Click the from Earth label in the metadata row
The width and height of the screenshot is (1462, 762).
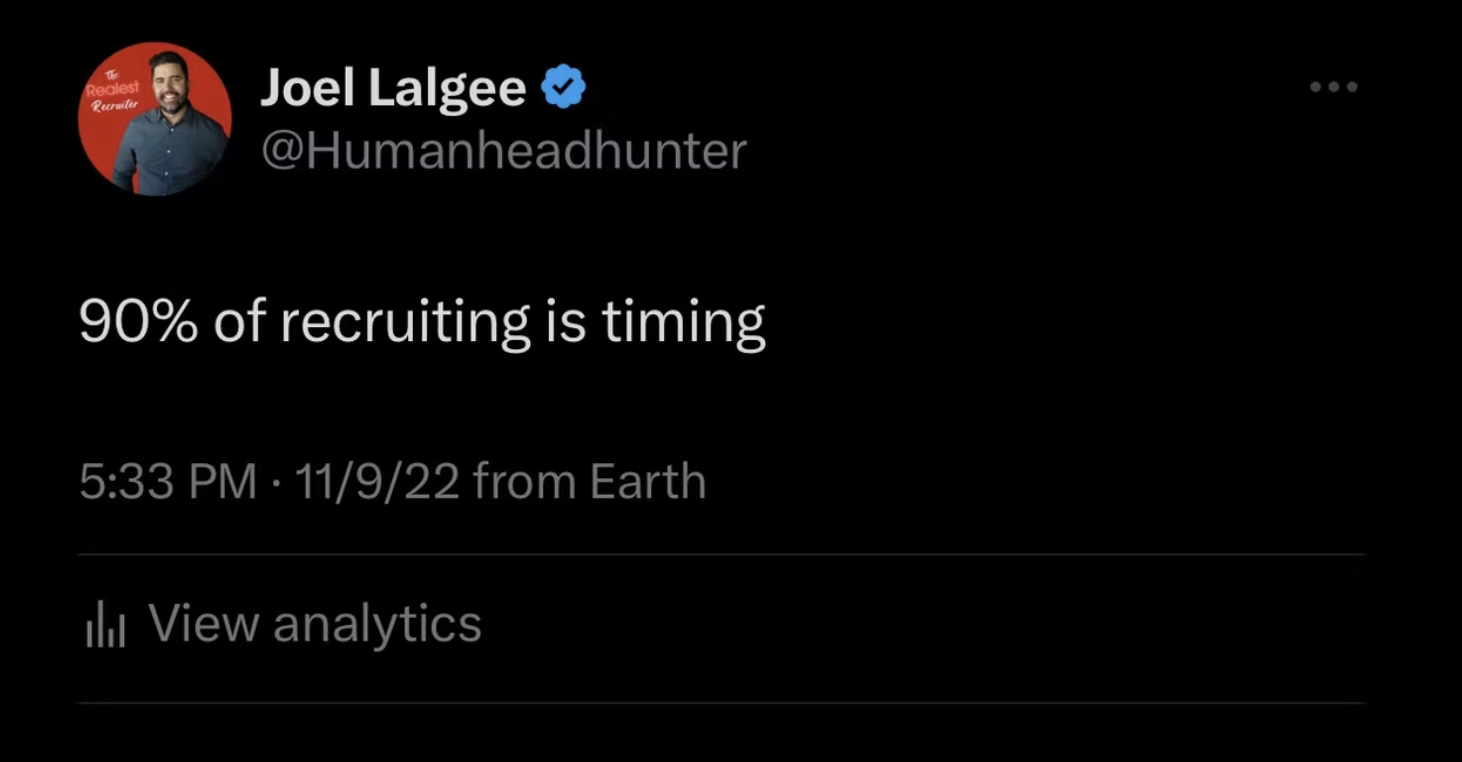pos(594,481)
